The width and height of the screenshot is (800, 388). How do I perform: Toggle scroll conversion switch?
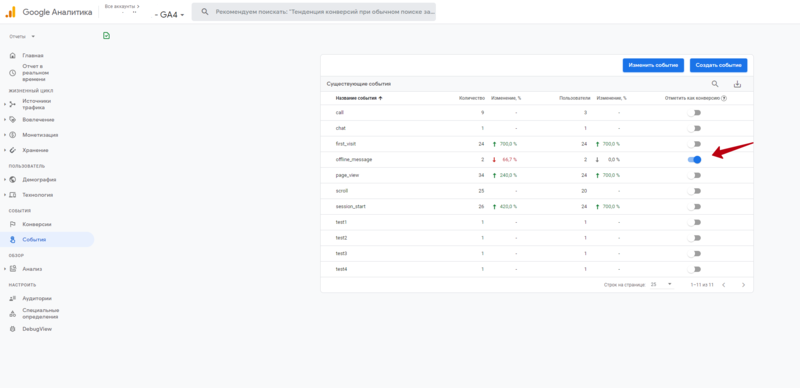[x=694, y=191]
